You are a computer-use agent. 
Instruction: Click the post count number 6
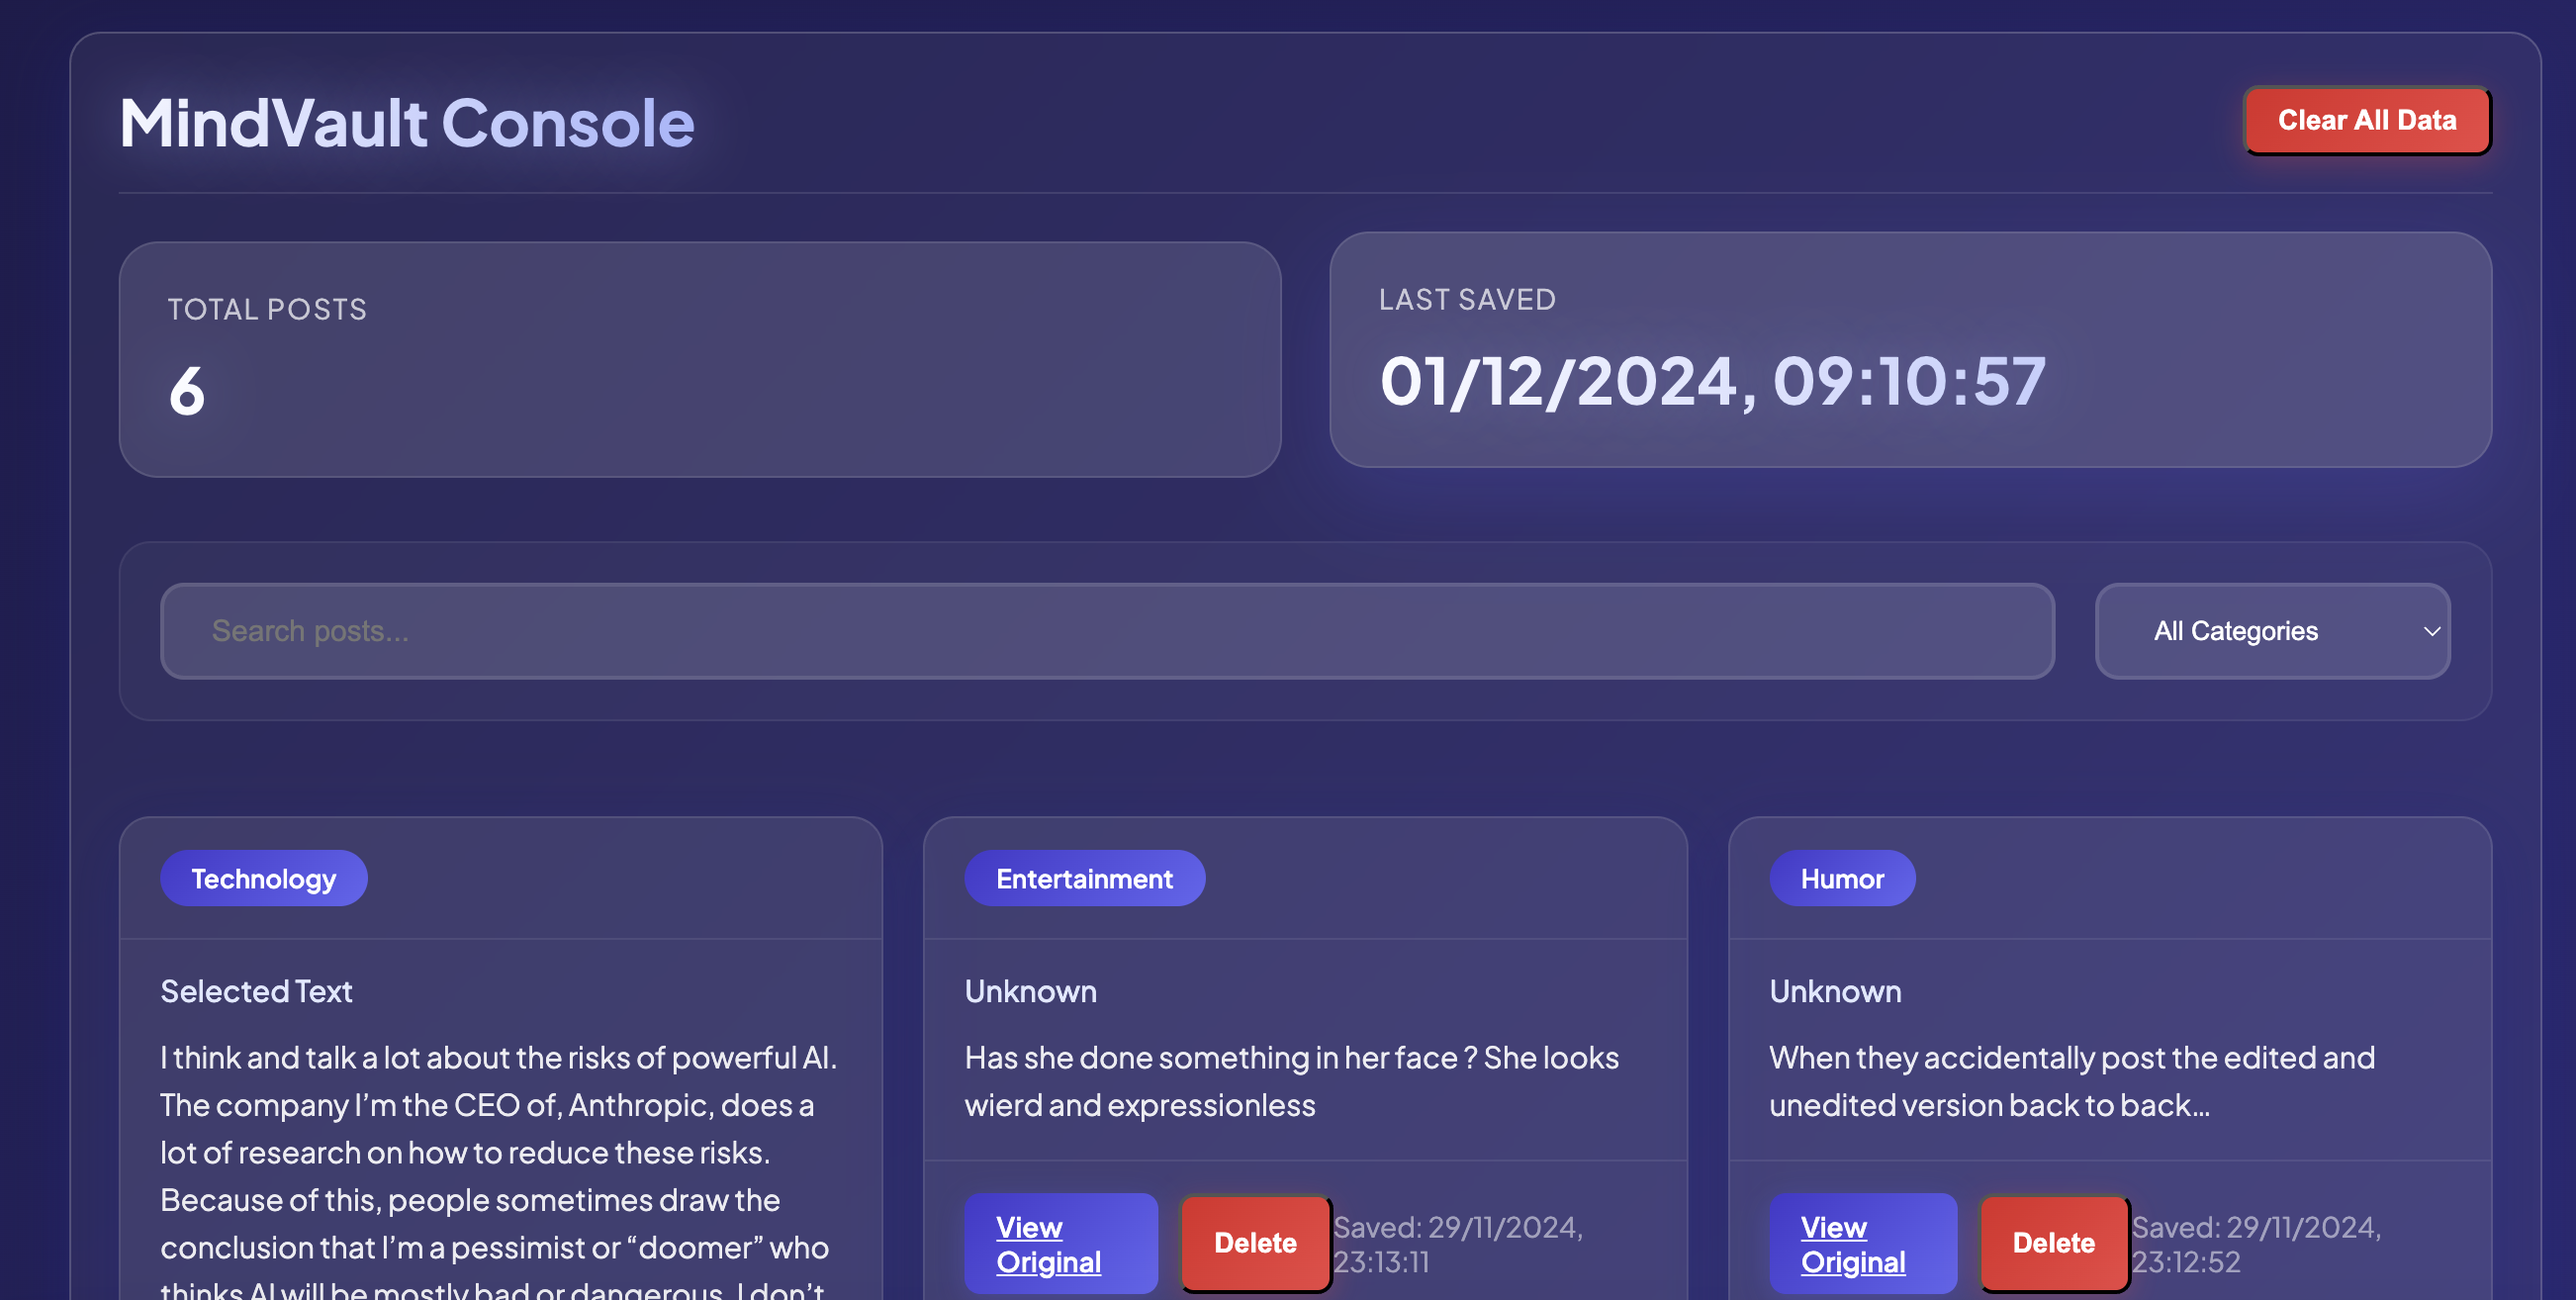pyautogui.click(x=188, y=392)
